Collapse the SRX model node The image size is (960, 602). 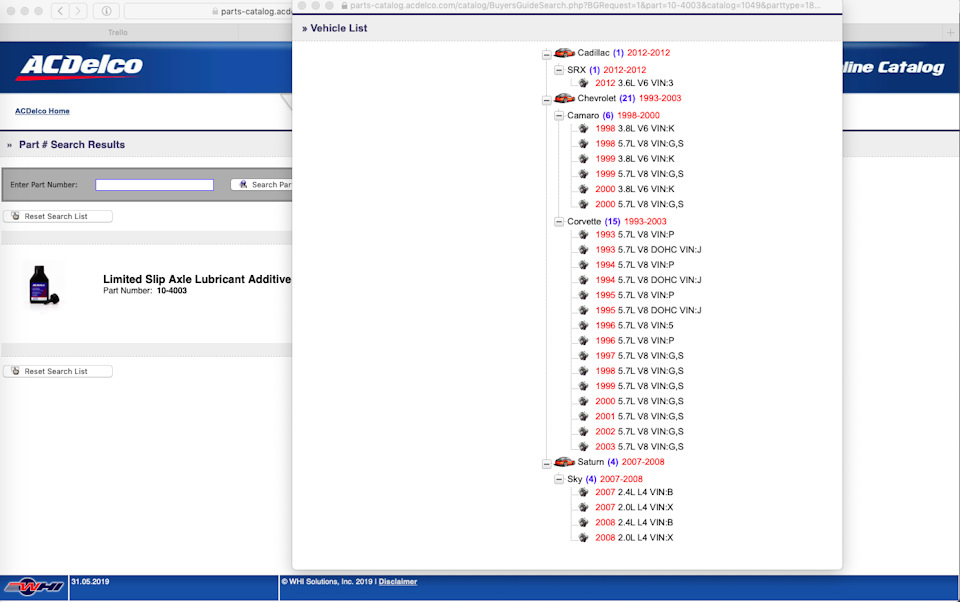559,70
